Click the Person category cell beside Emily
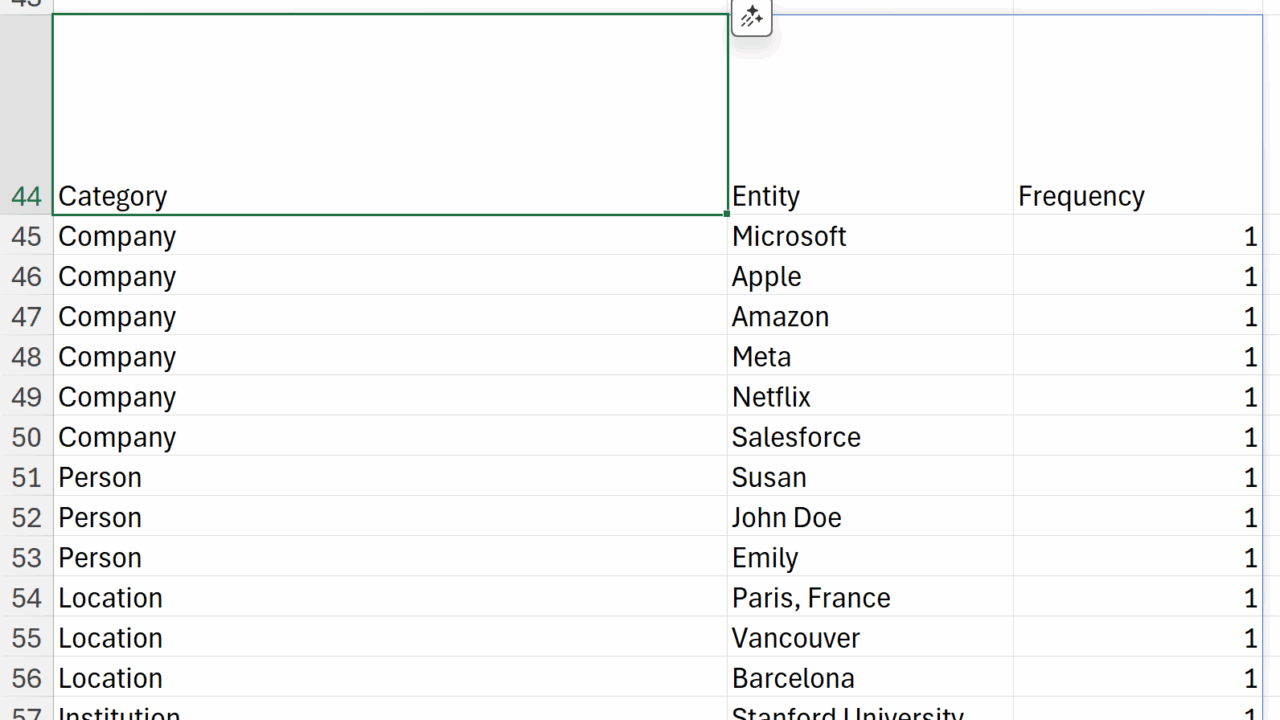The height and width of the screenshot is (720, 1280). [390, 557]
